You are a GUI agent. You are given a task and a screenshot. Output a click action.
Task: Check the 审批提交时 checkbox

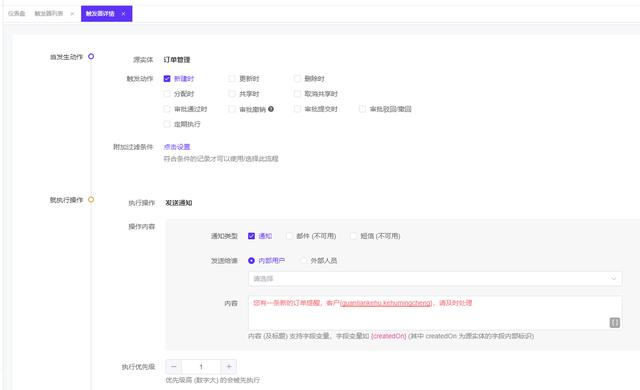(x=297, y=109)
